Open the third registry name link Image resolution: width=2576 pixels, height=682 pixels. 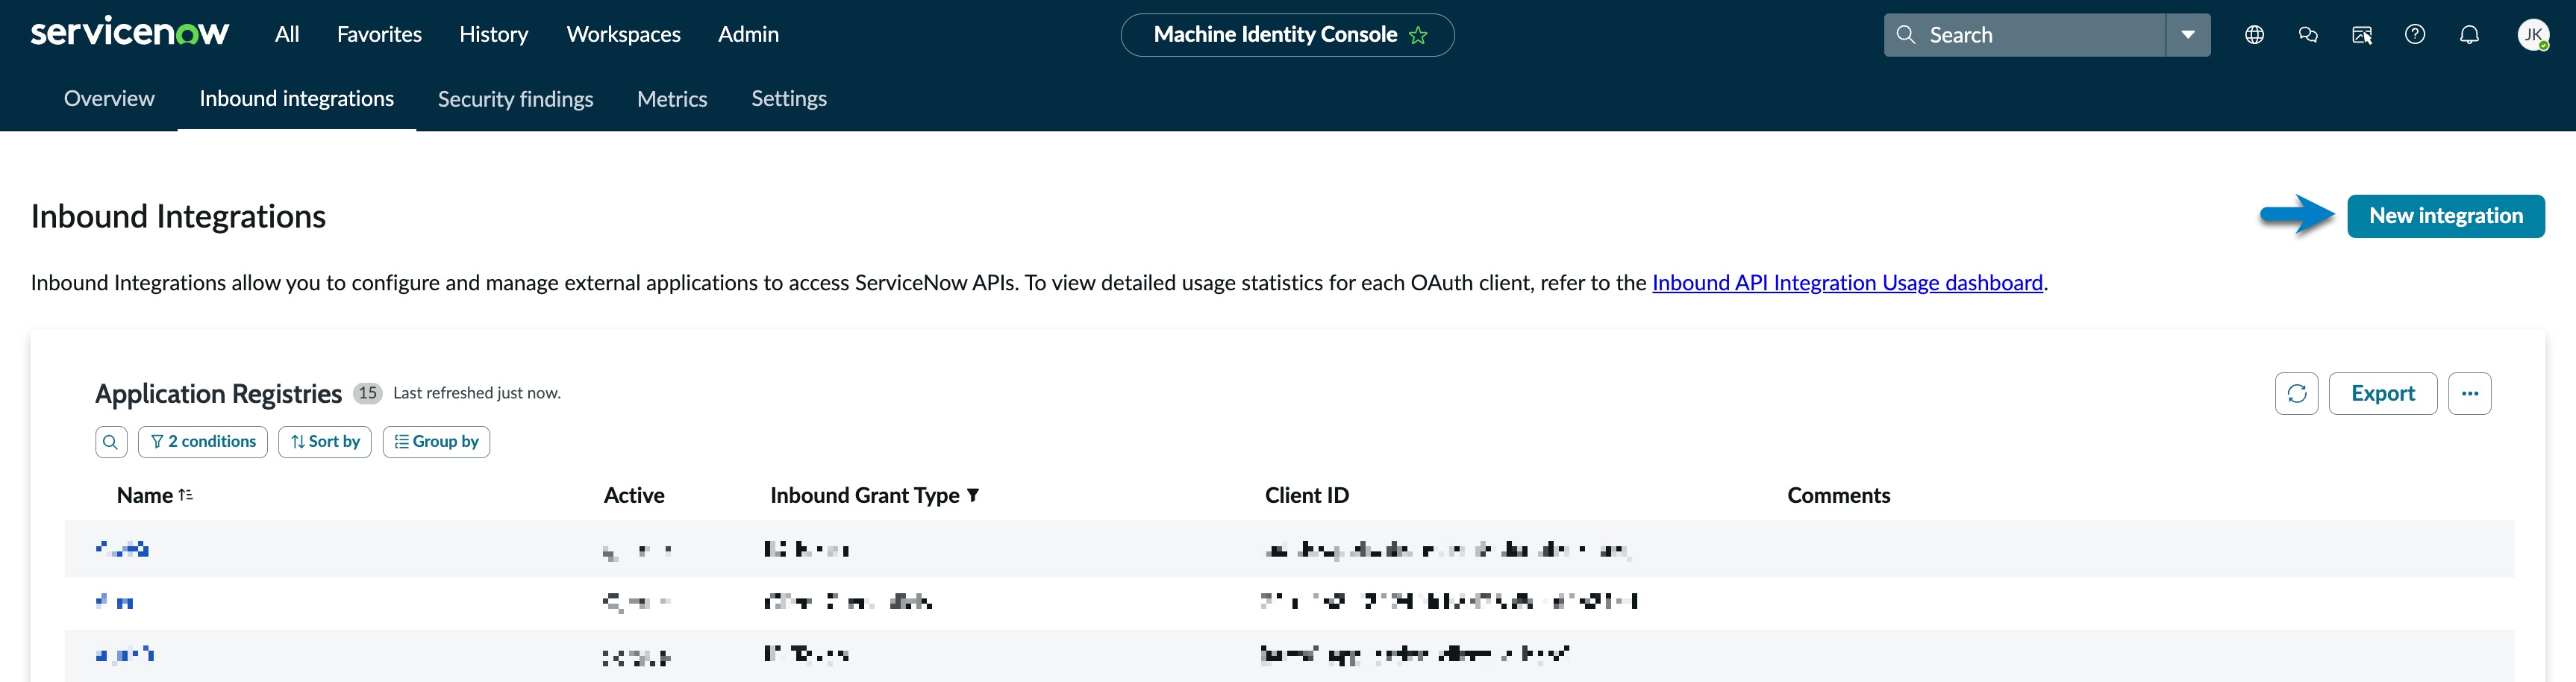(125, 654)
